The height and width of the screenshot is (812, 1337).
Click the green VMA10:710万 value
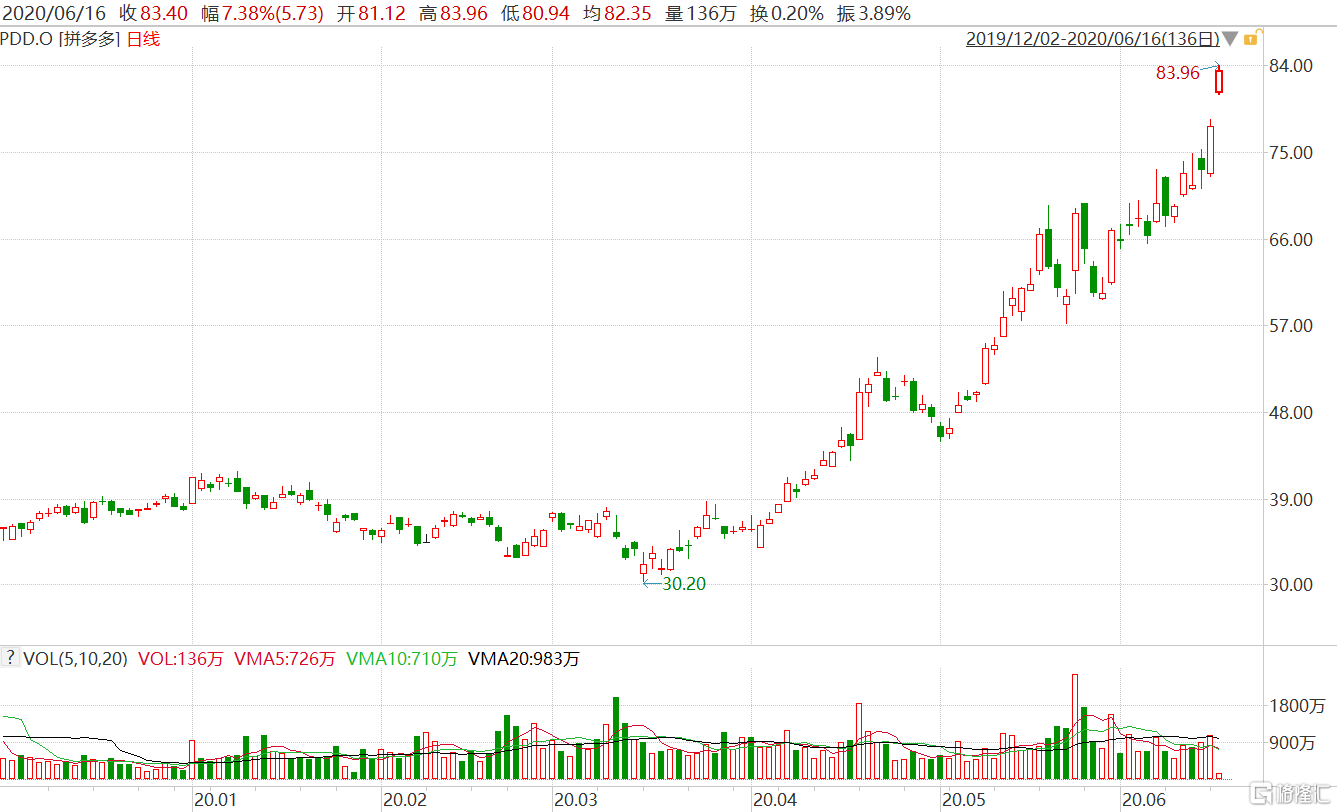[401, 658]
